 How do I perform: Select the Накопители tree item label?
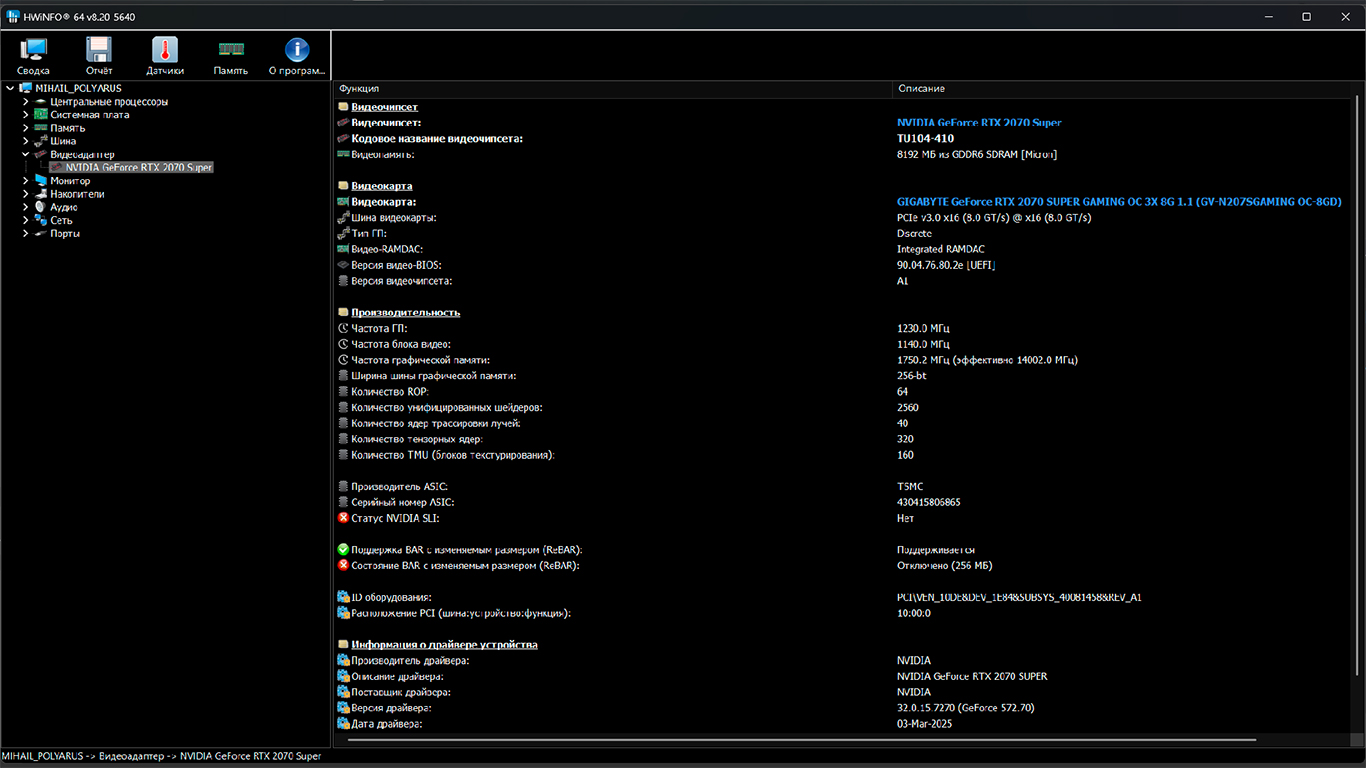point(77,194)
